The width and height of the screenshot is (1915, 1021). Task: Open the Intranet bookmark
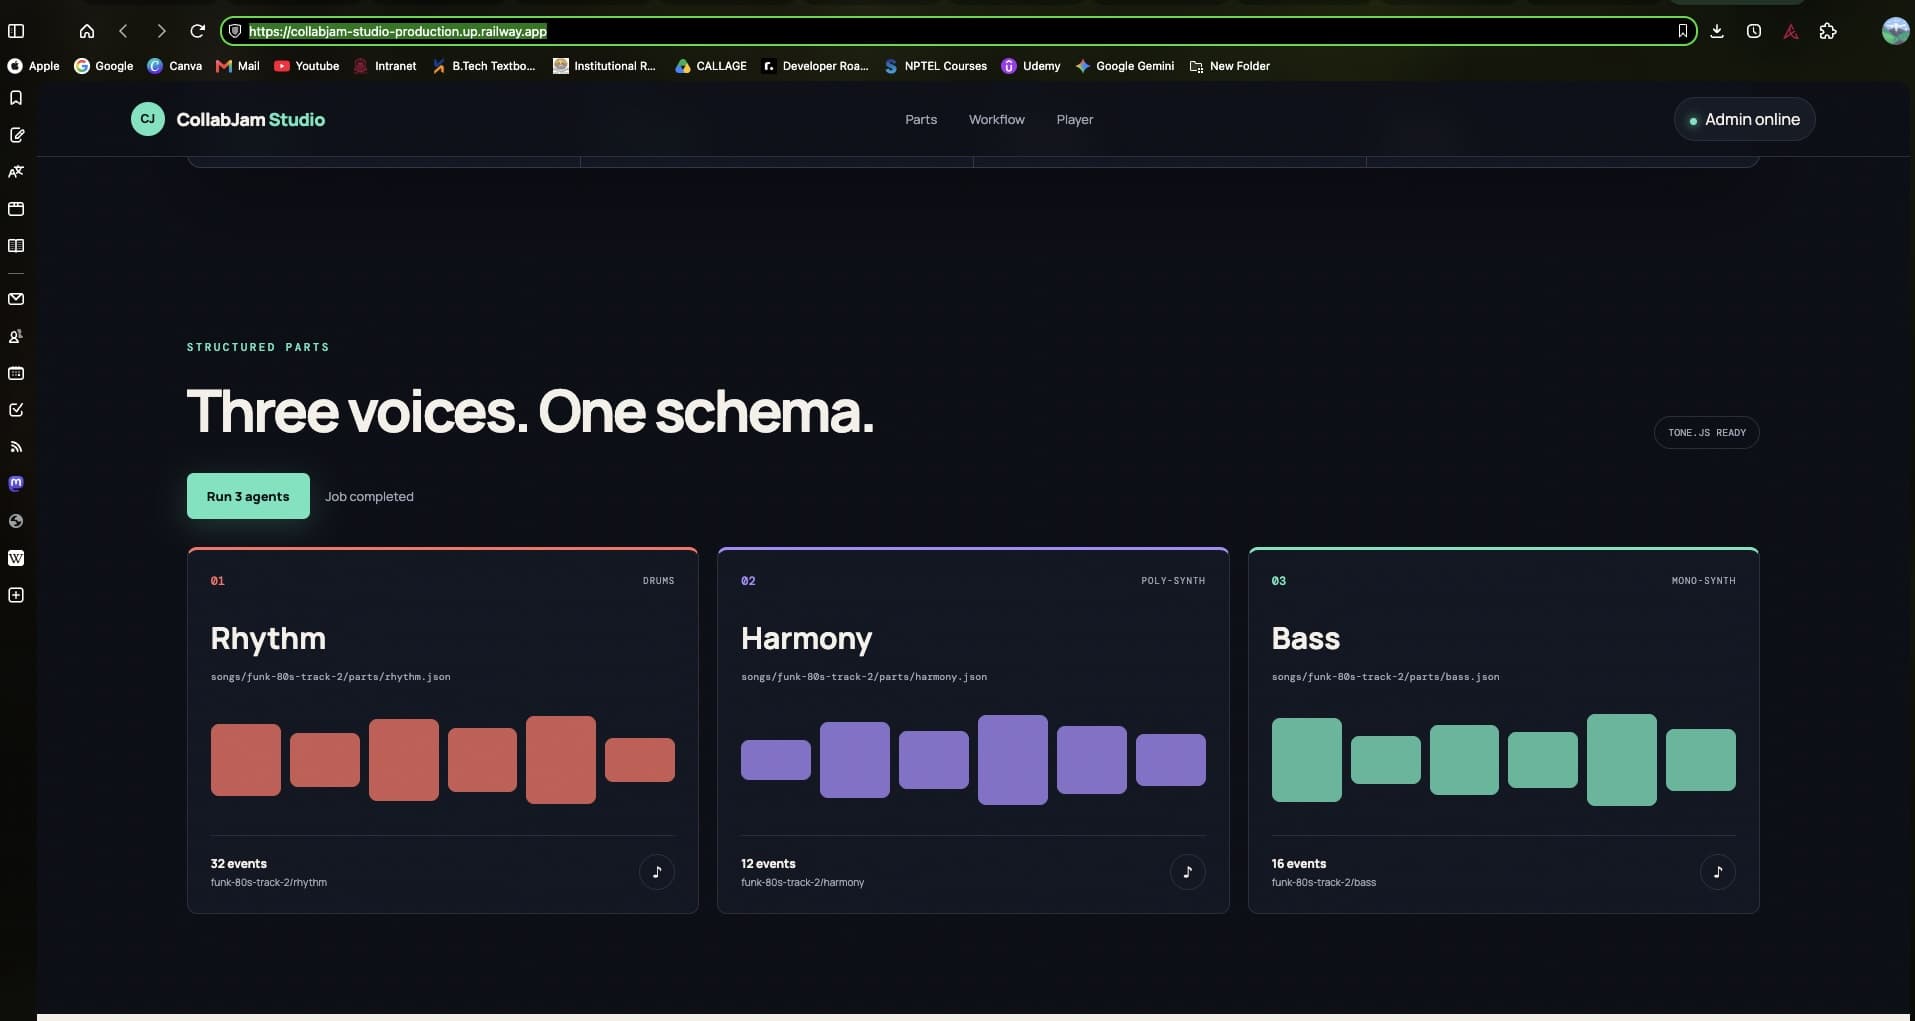(385, 66)
